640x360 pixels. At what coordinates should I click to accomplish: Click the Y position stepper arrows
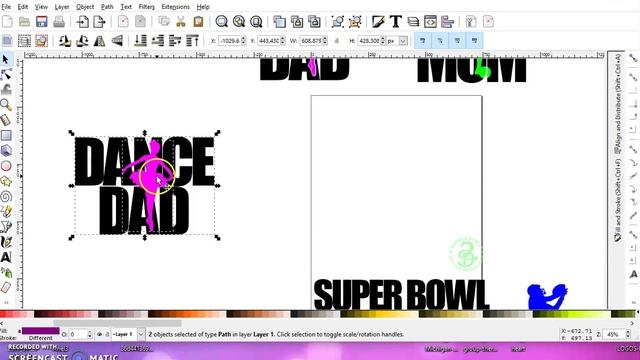pyautogui.click(x=283, y=41)
